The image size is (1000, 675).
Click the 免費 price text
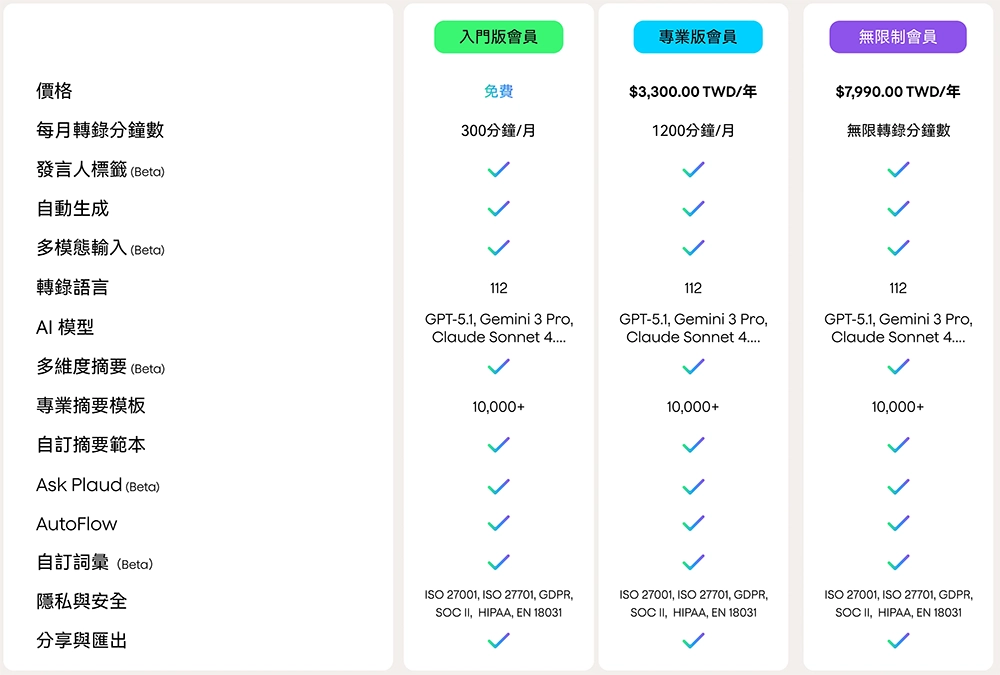[498, 92]
